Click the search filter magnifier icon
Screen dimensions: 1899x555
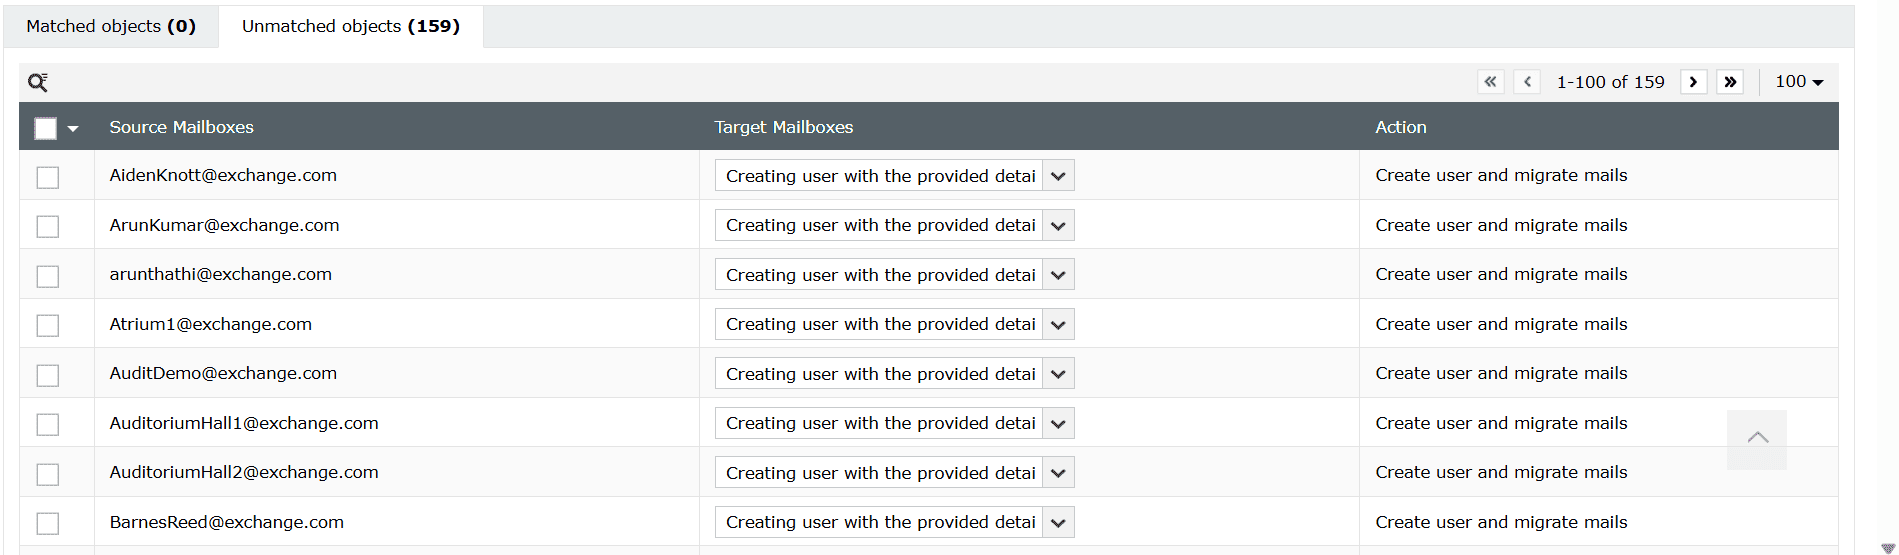(38, 82)
